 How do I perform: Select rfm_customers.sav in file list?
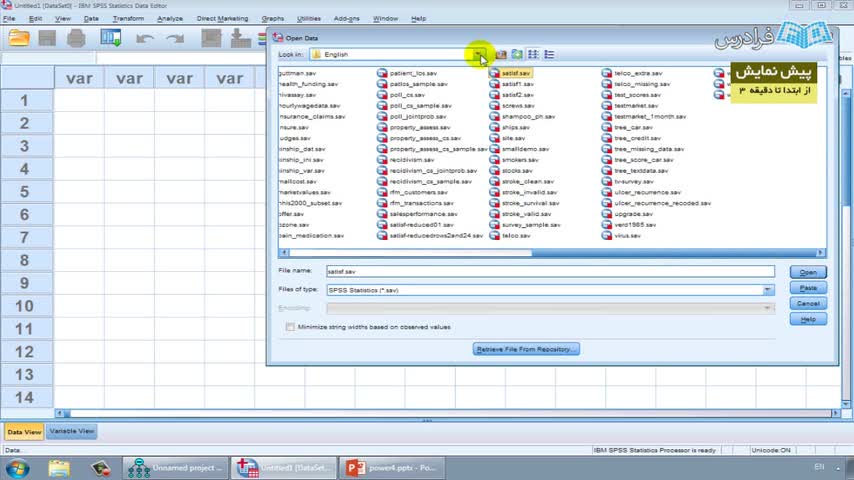(x=418, y=192)
